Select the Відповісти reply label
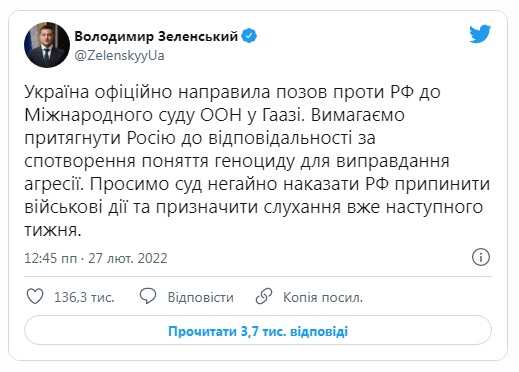This screenshot has width=519, height=372. tap(201, 297)
